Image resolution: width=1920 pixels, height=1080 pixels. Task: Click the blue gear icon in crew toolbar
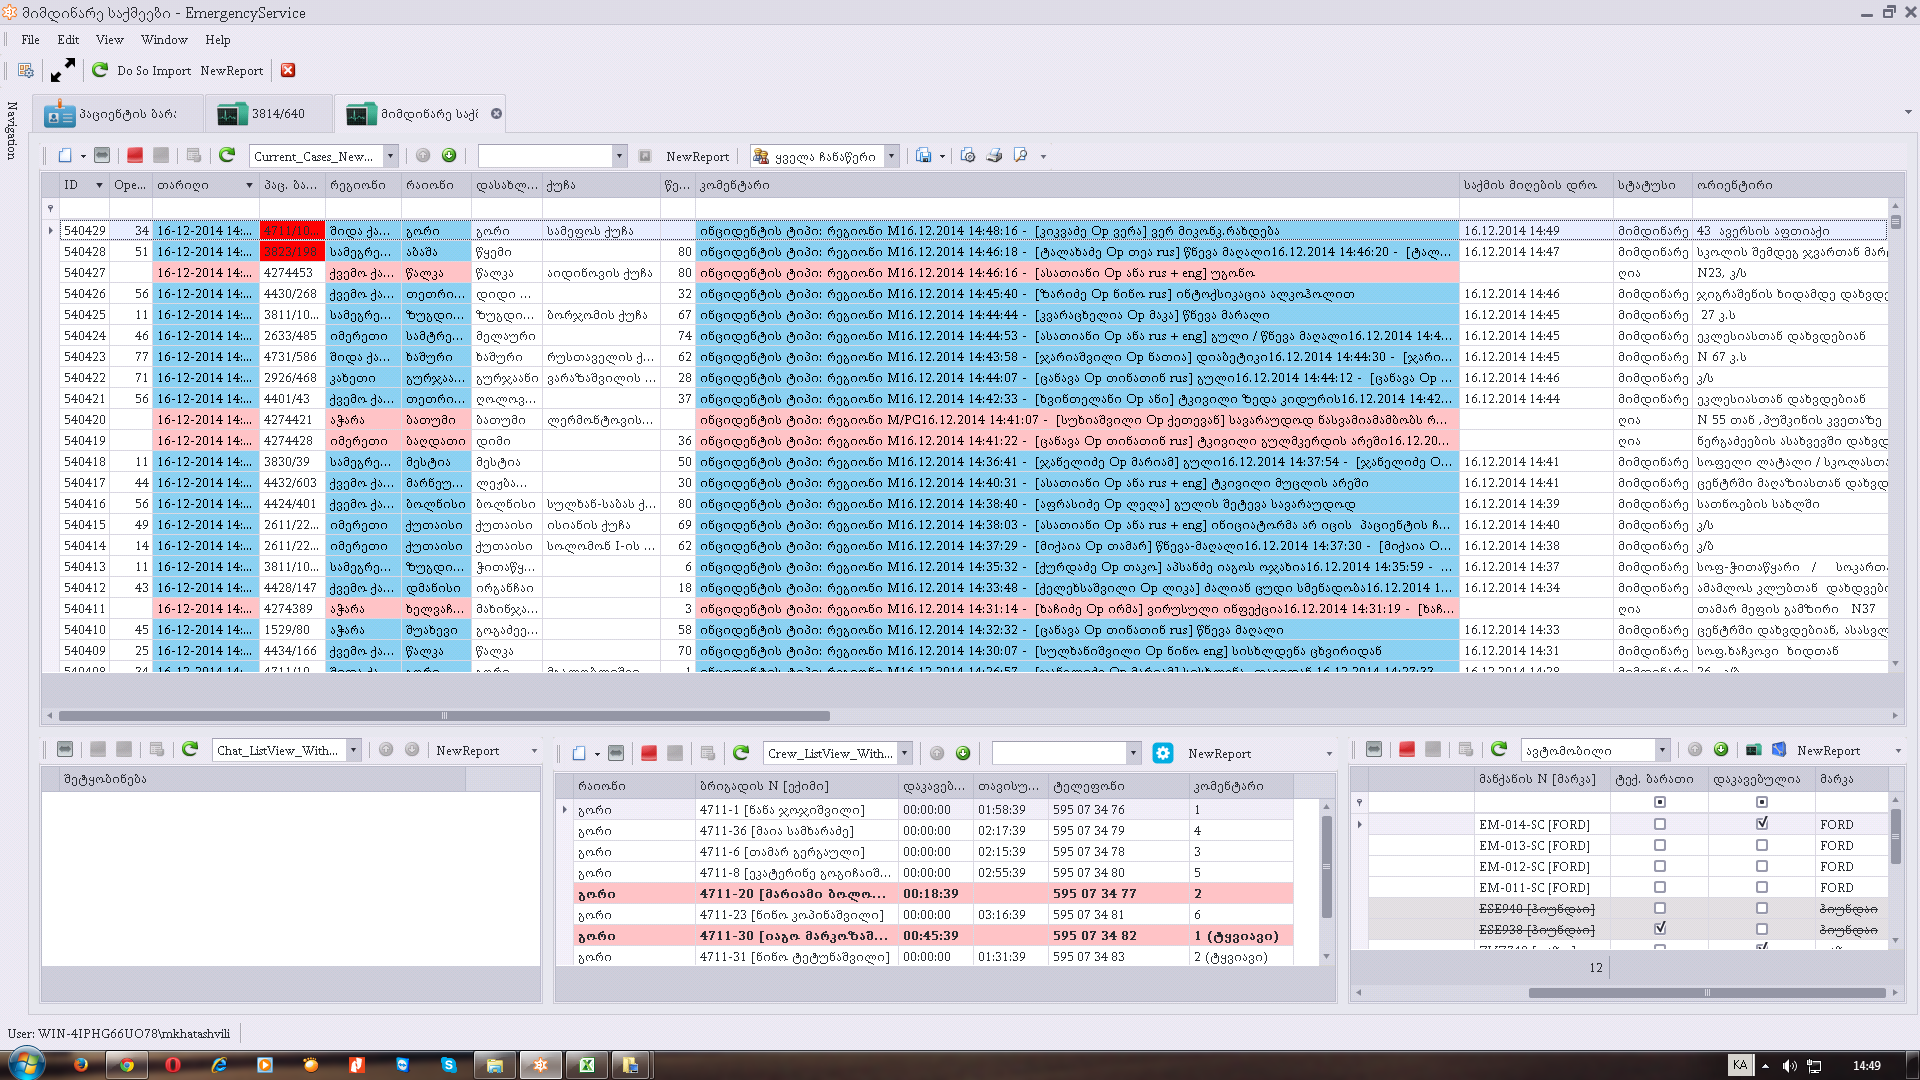(x=1162, y=753)
